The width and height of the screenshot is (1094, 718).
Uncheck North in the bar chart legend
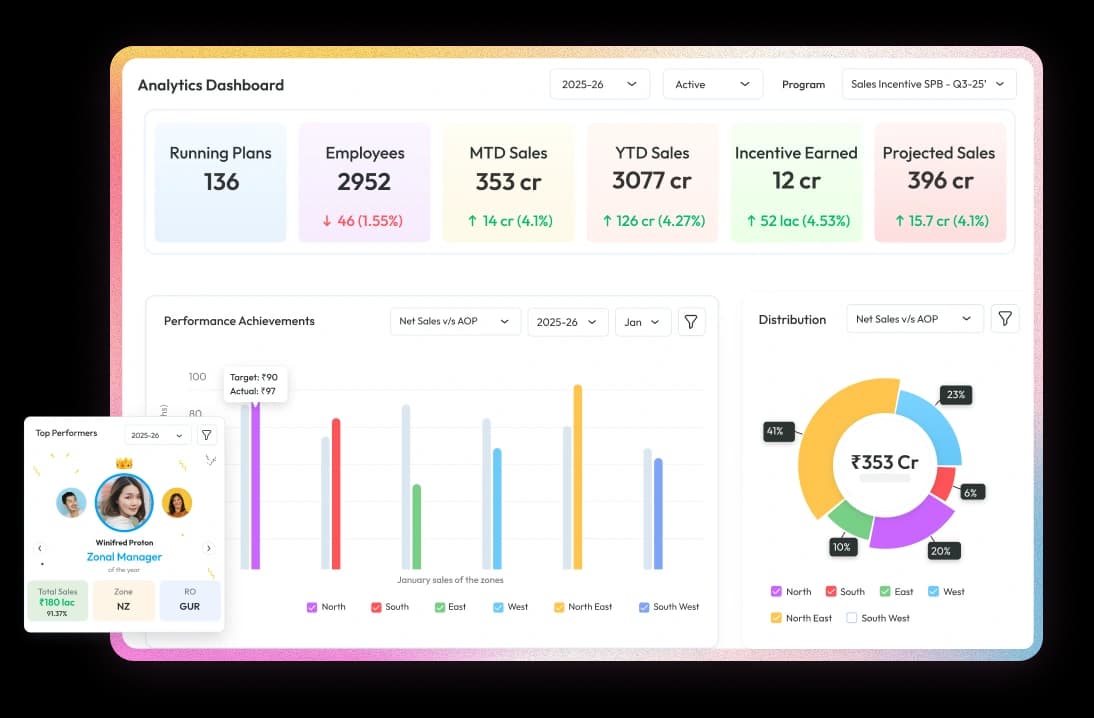pyautogui.click(x=312, y=607)
